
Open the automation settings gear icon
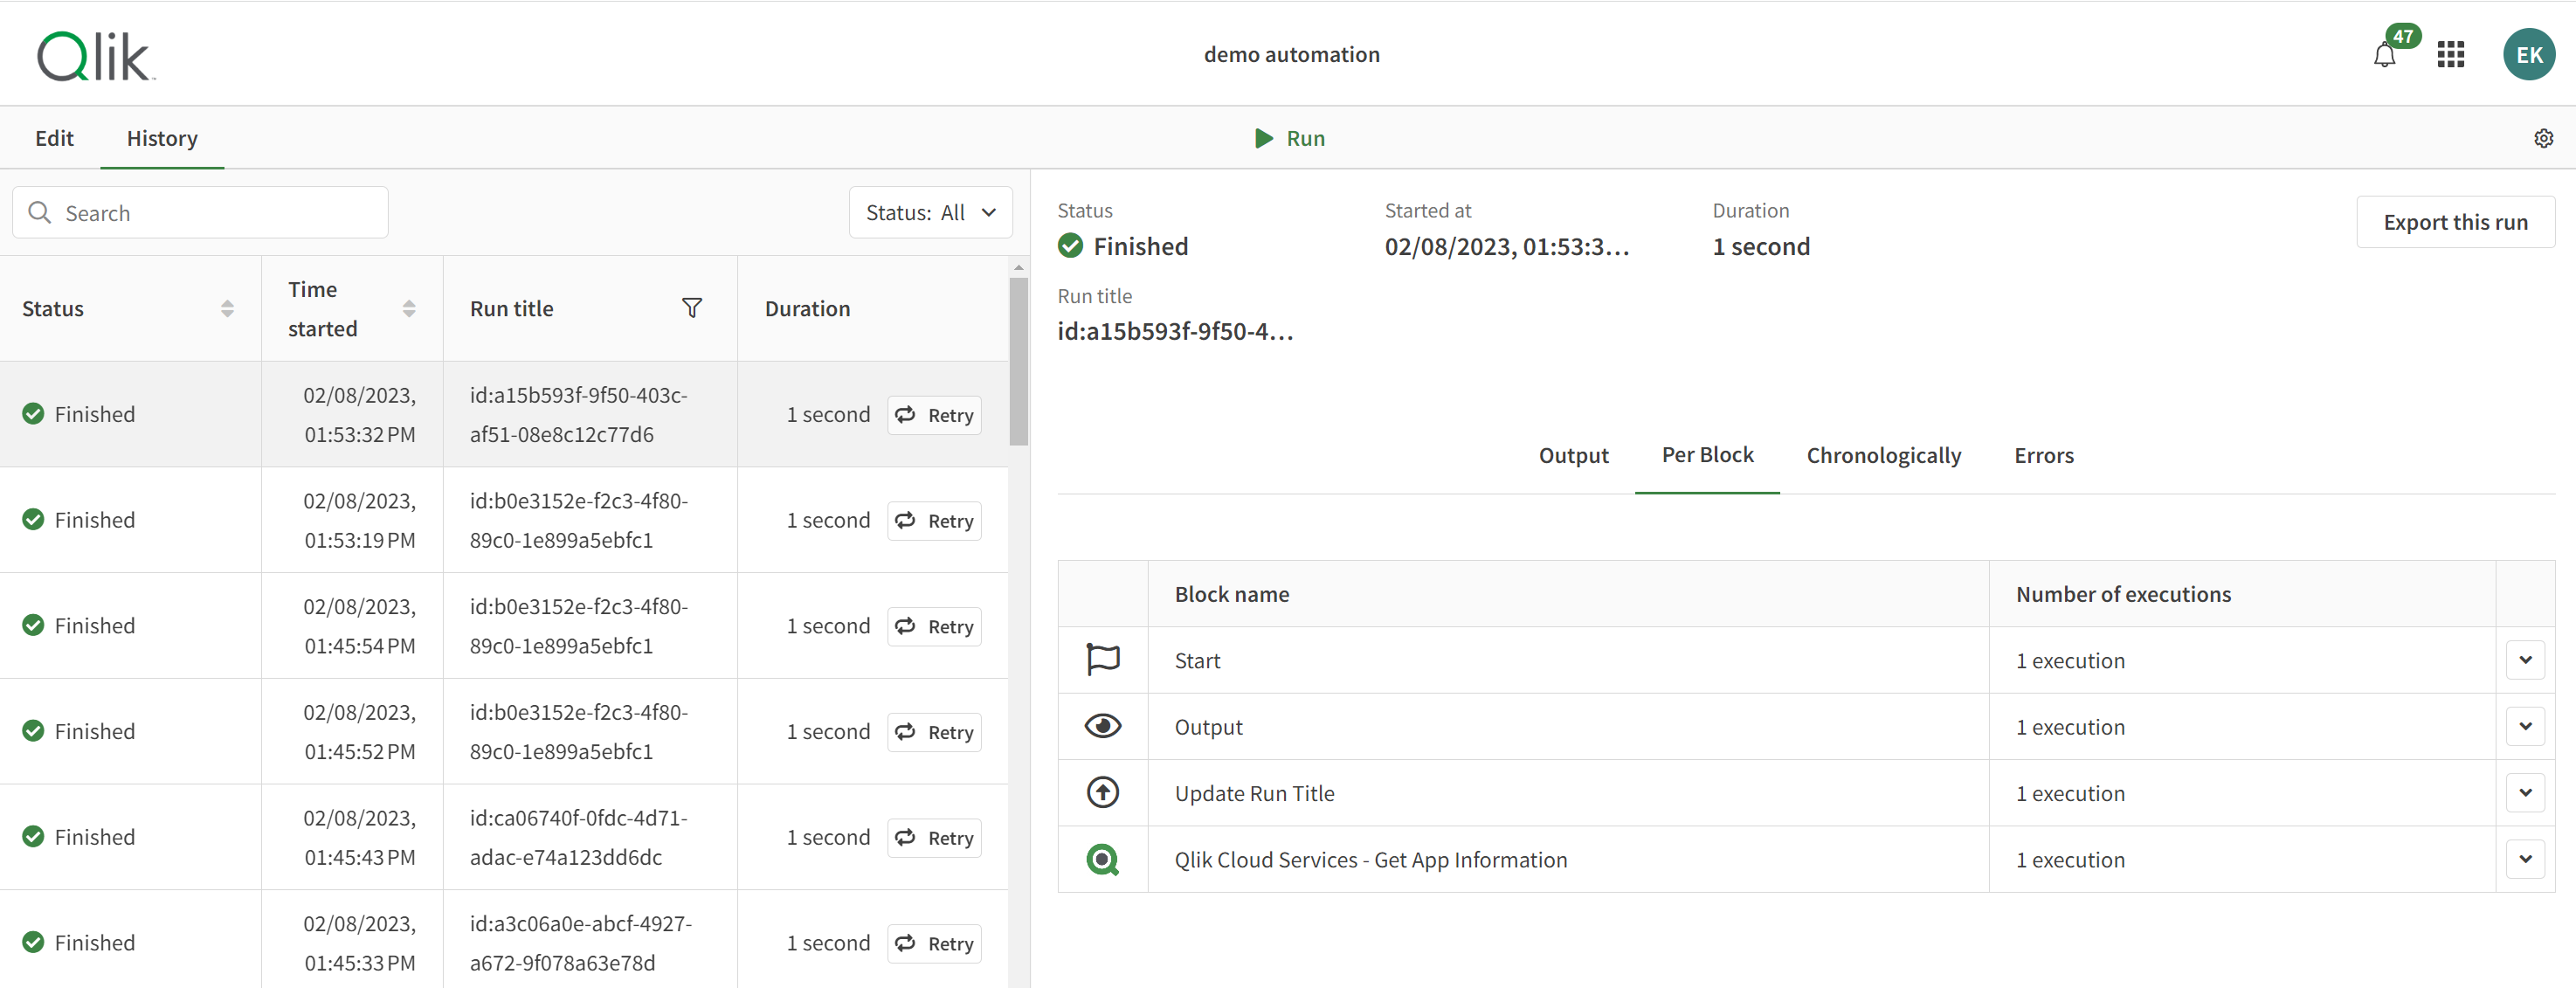2543,139
